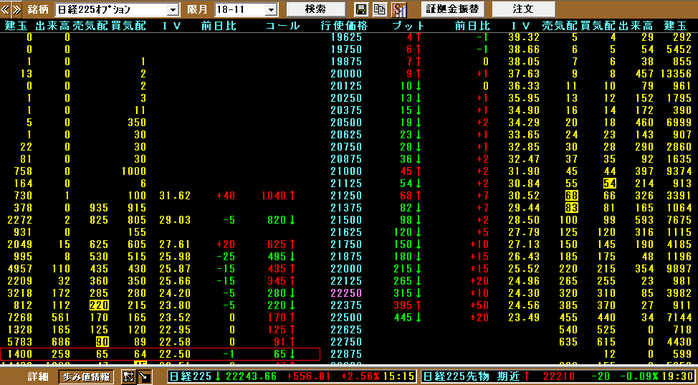
Task: Click call change +40 at strike 21250
Action: (x=226, y=195)
